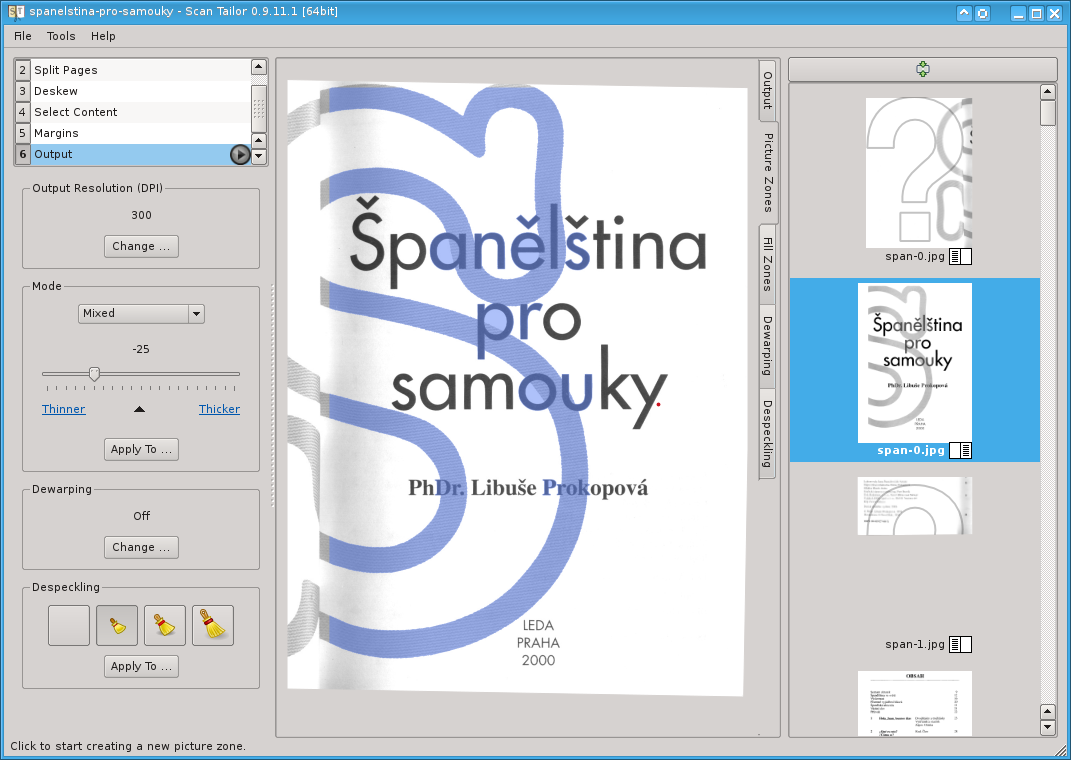1071x760 pixels.
Task: Open the Help menu
Action: 103,36
